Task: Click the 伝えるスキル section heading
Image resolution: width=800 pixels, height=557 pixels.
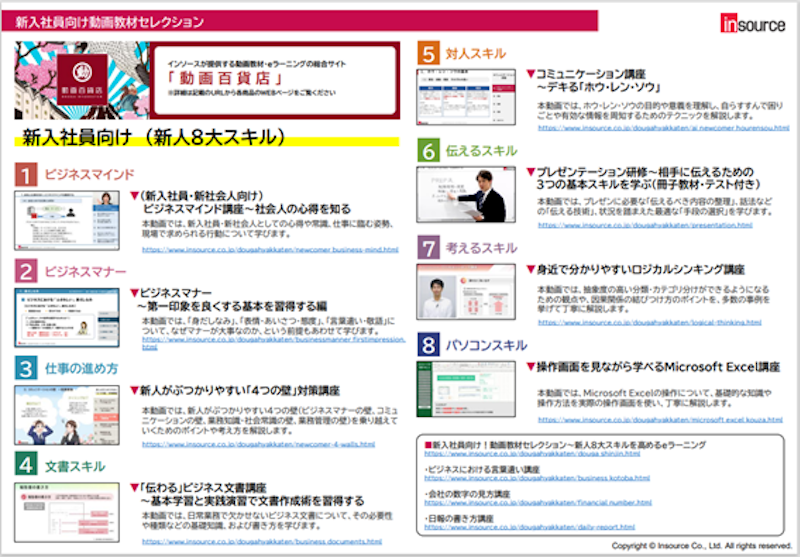Action: pyautogui.click(x=482, y=151)
